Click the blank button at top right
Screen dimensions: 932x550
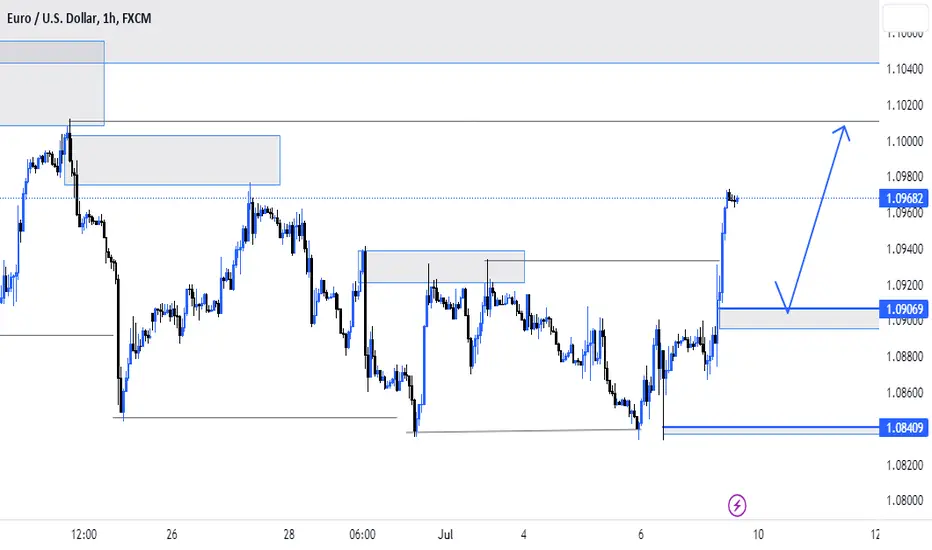[905, 18]
